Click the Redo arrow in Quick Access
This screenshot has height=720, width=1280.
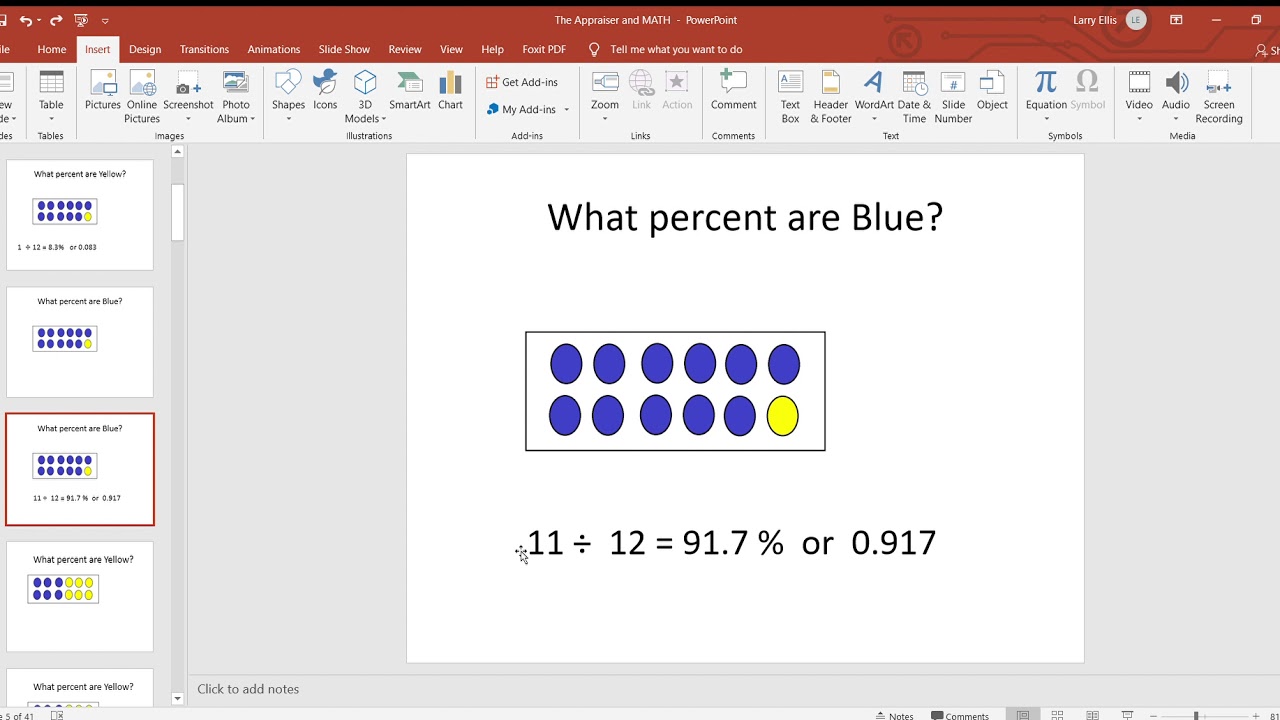(56, 20)
